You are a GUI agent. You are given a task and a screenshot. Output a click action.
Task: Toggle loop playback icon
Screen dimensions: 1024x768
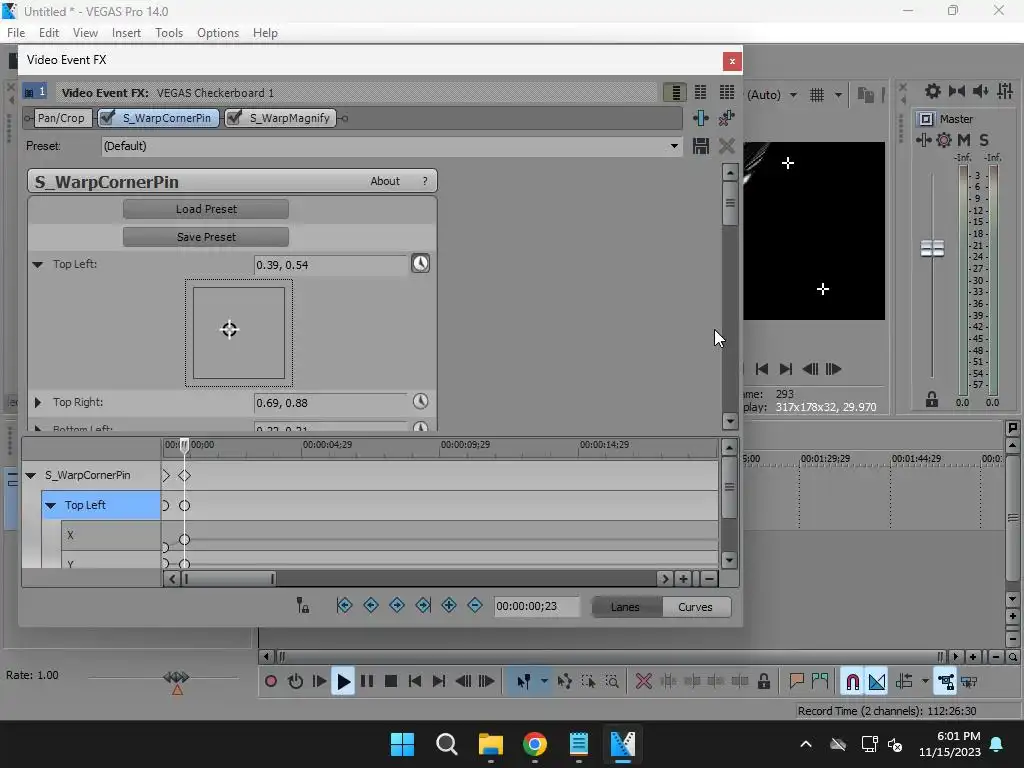[295, 682]
